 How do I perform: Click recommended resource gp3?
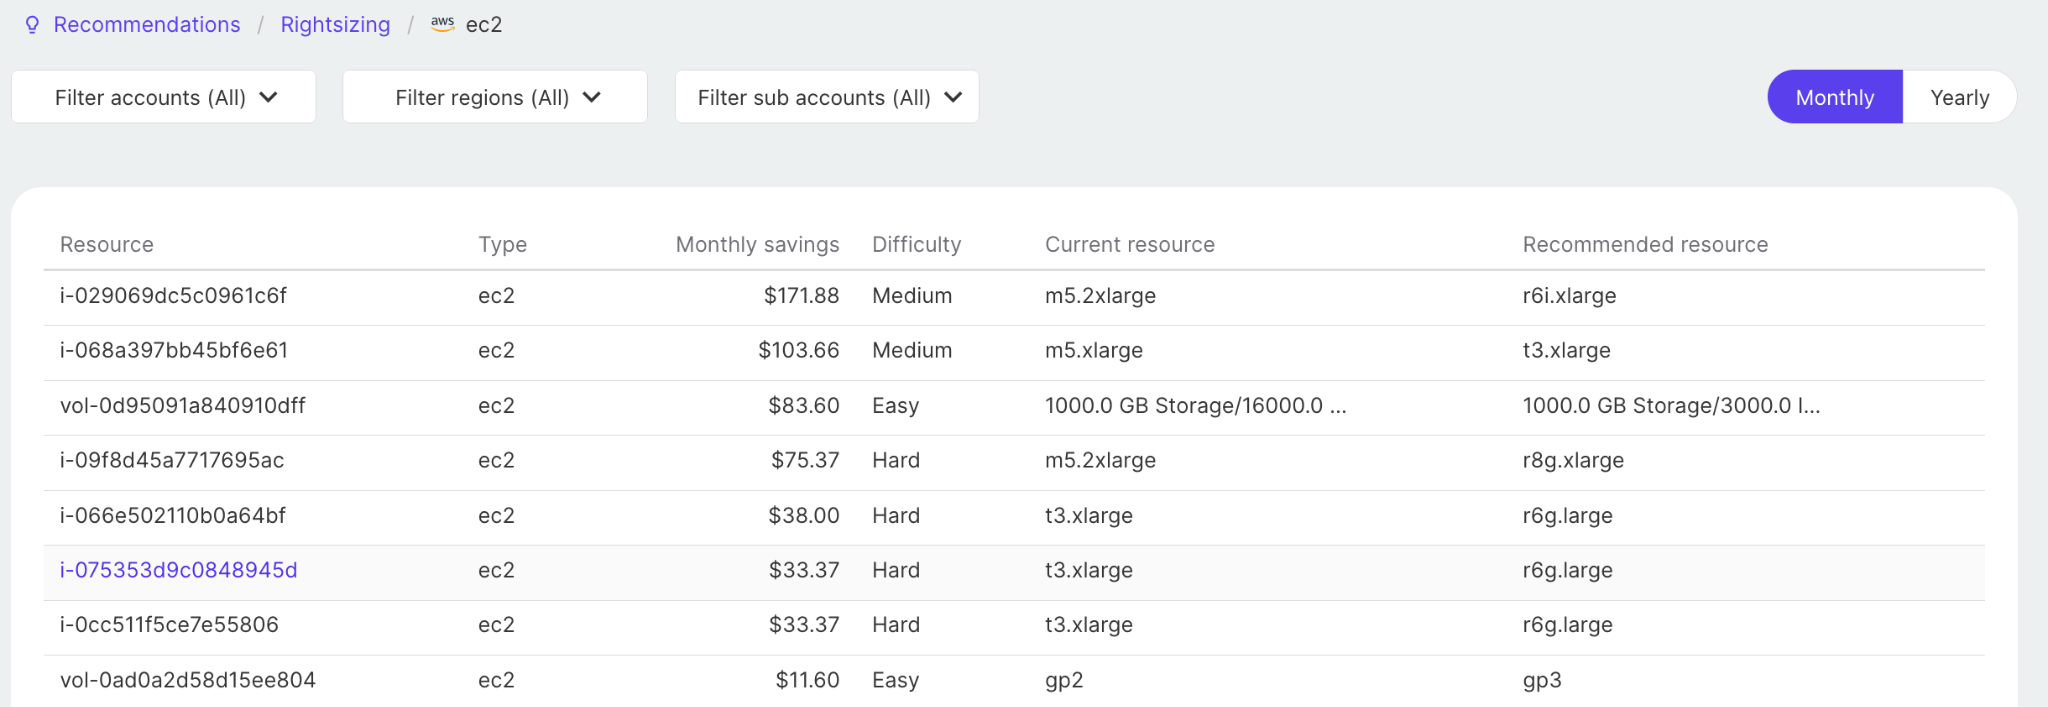click(1542, 681)
